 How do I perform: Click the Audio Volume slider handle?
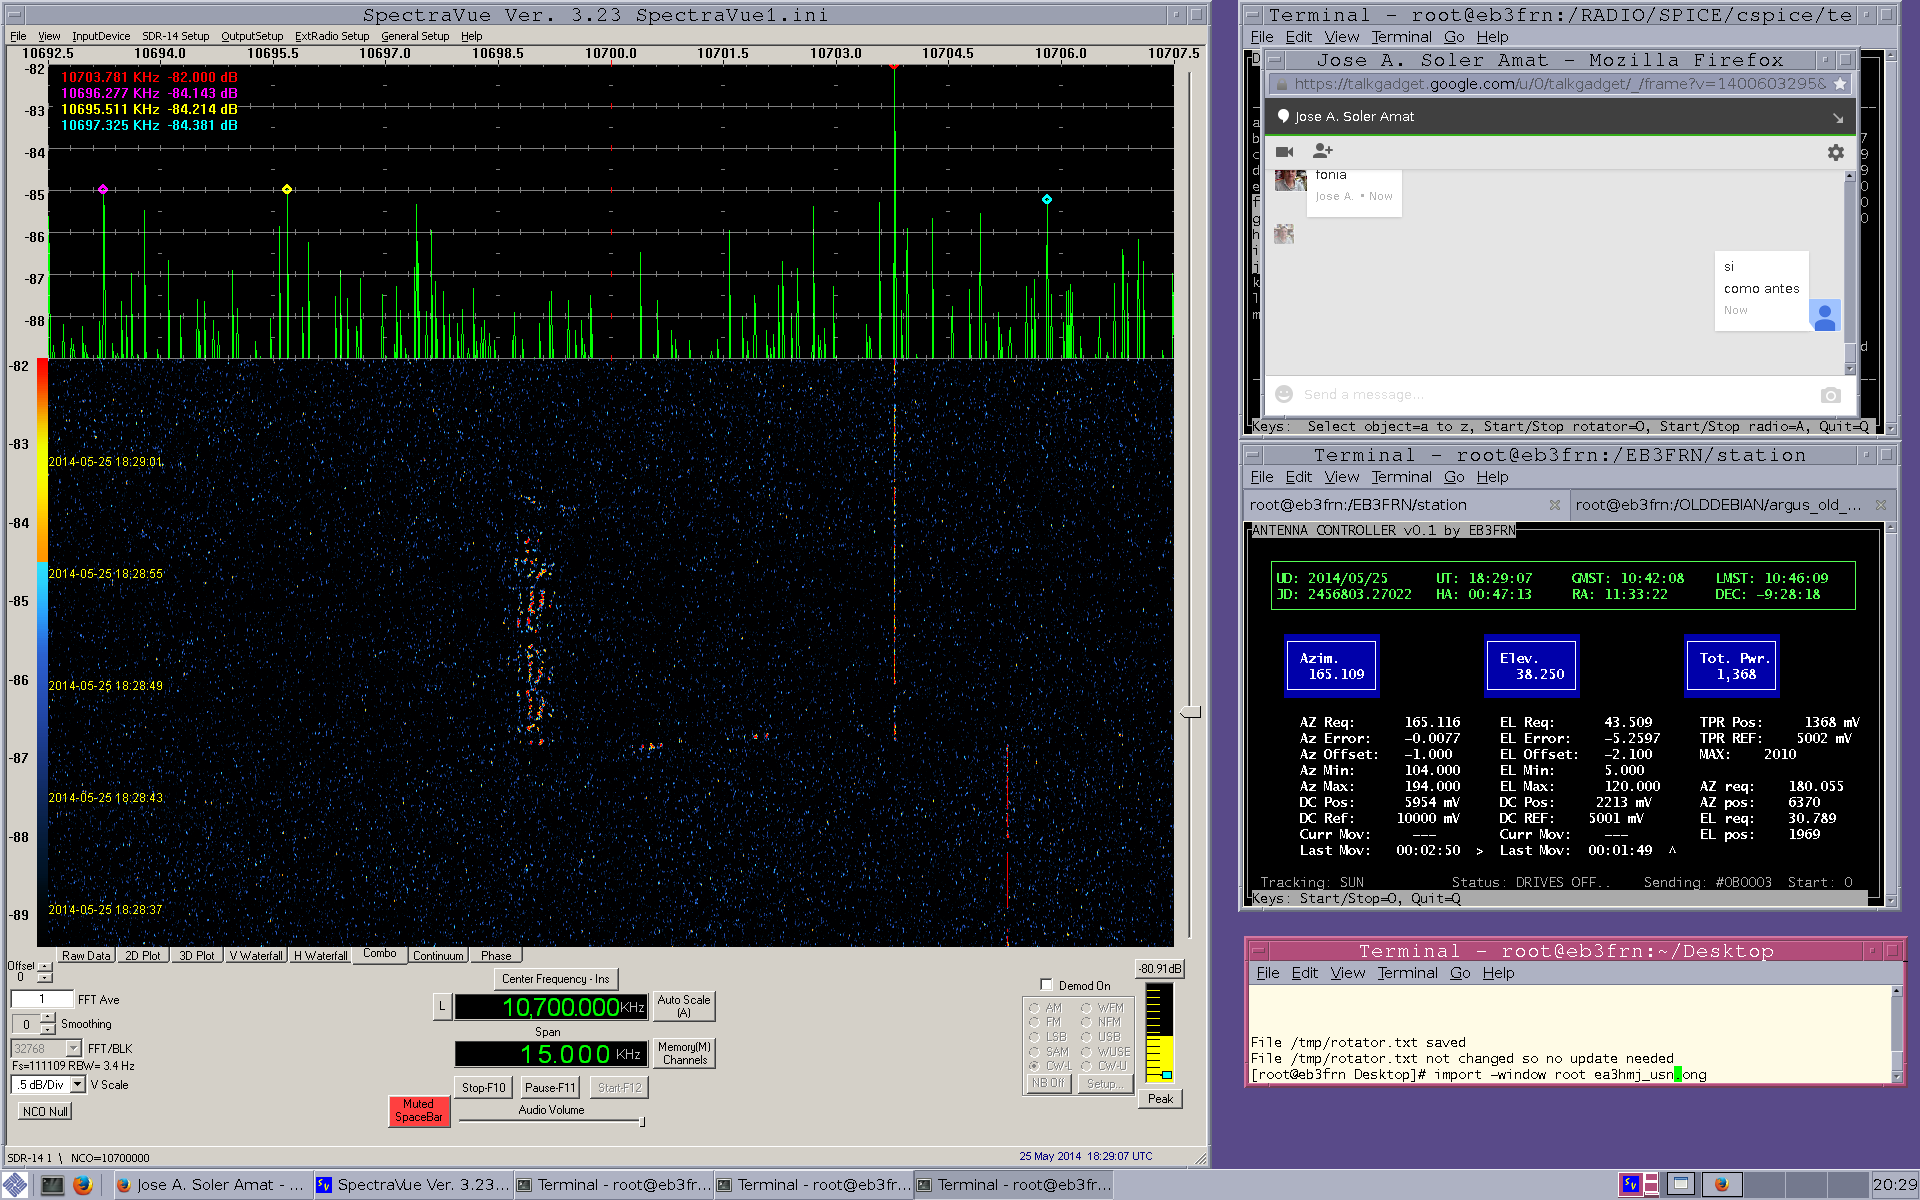[x=642, y=1122]
